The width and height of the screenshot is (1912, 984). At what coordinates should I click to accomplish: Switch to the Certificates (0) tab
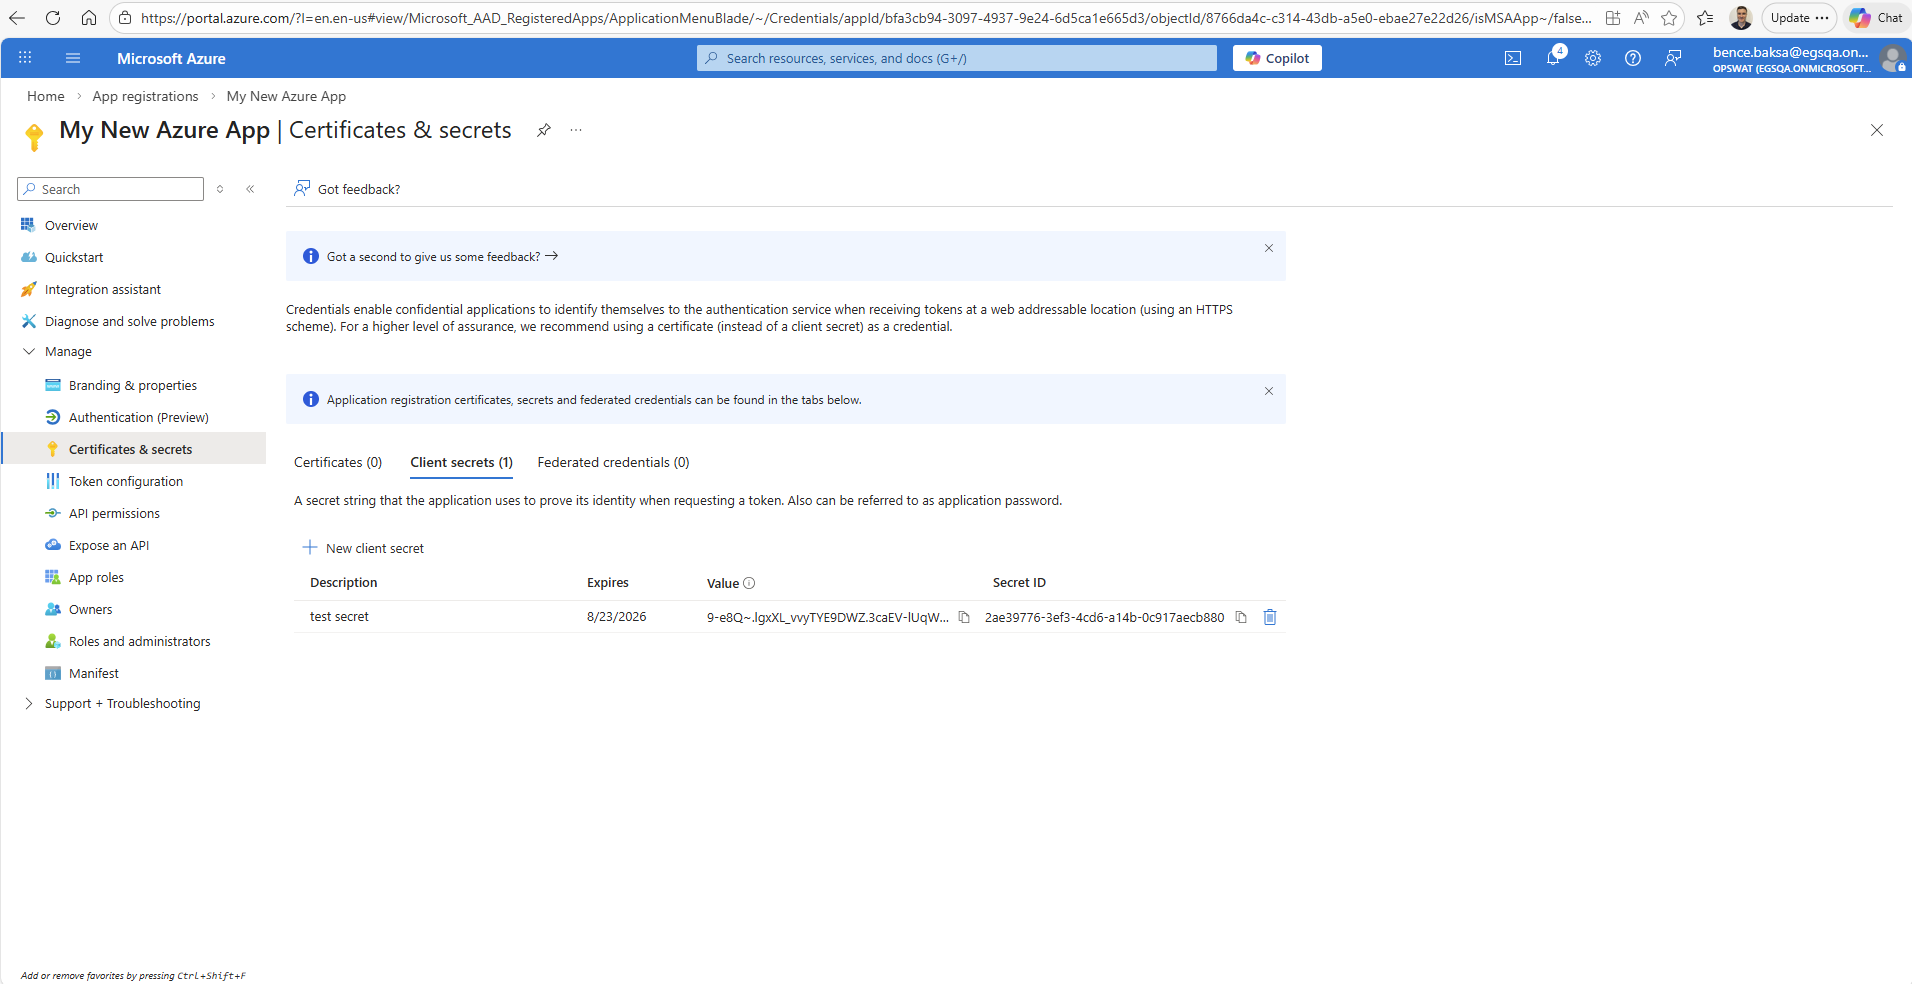click(338, 462)
